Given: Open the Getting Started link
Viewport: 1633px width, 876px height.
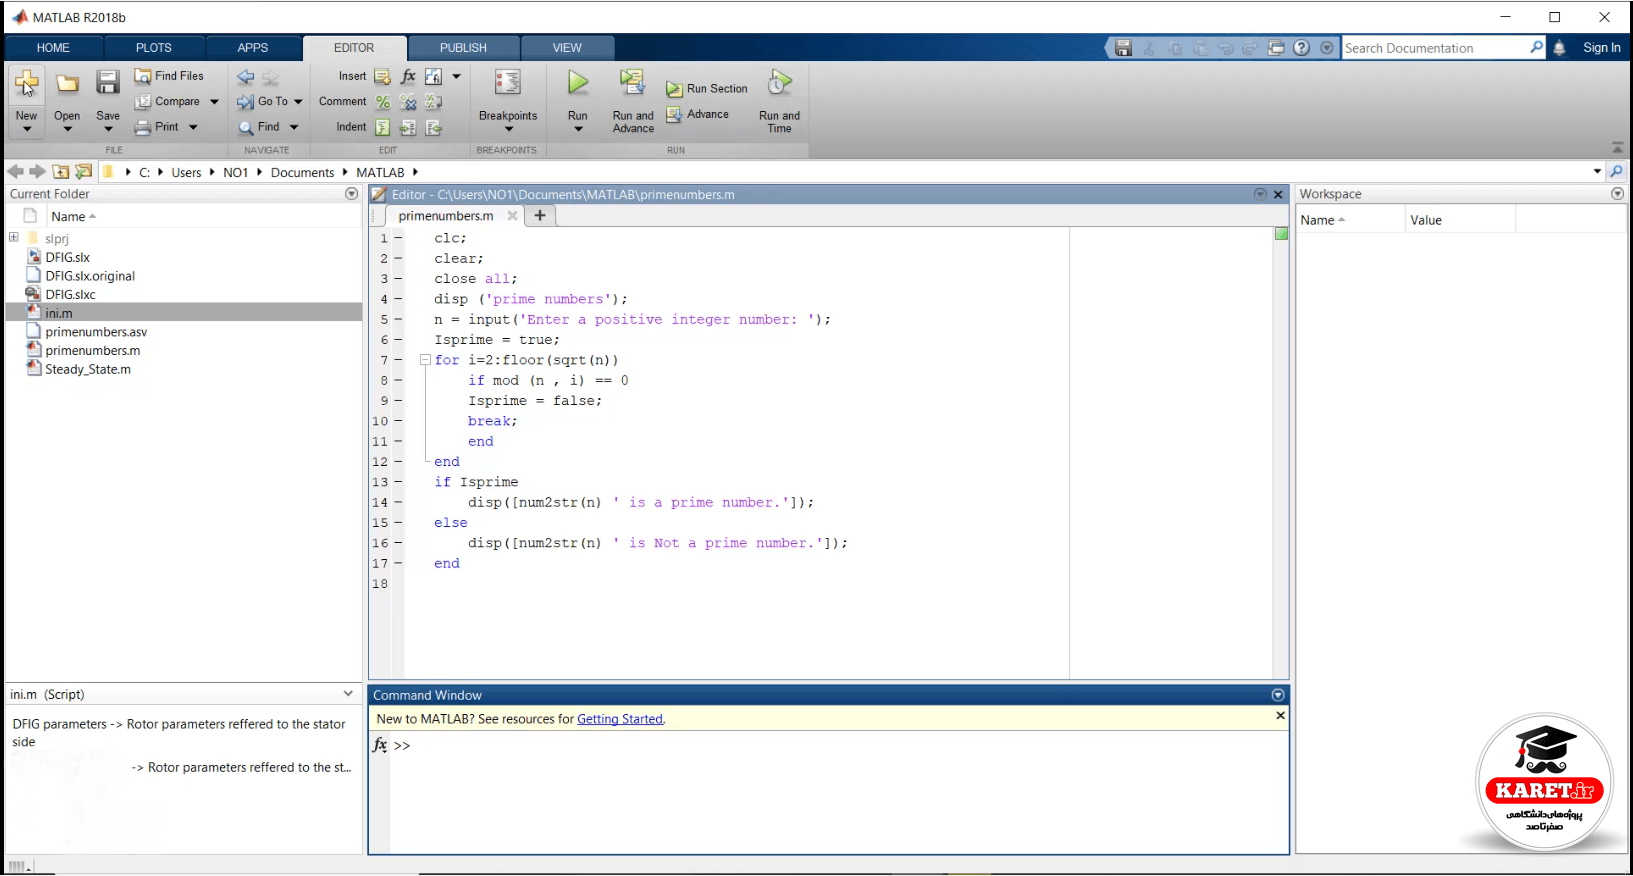Looking at the screenshot, I should coord(620,719).
